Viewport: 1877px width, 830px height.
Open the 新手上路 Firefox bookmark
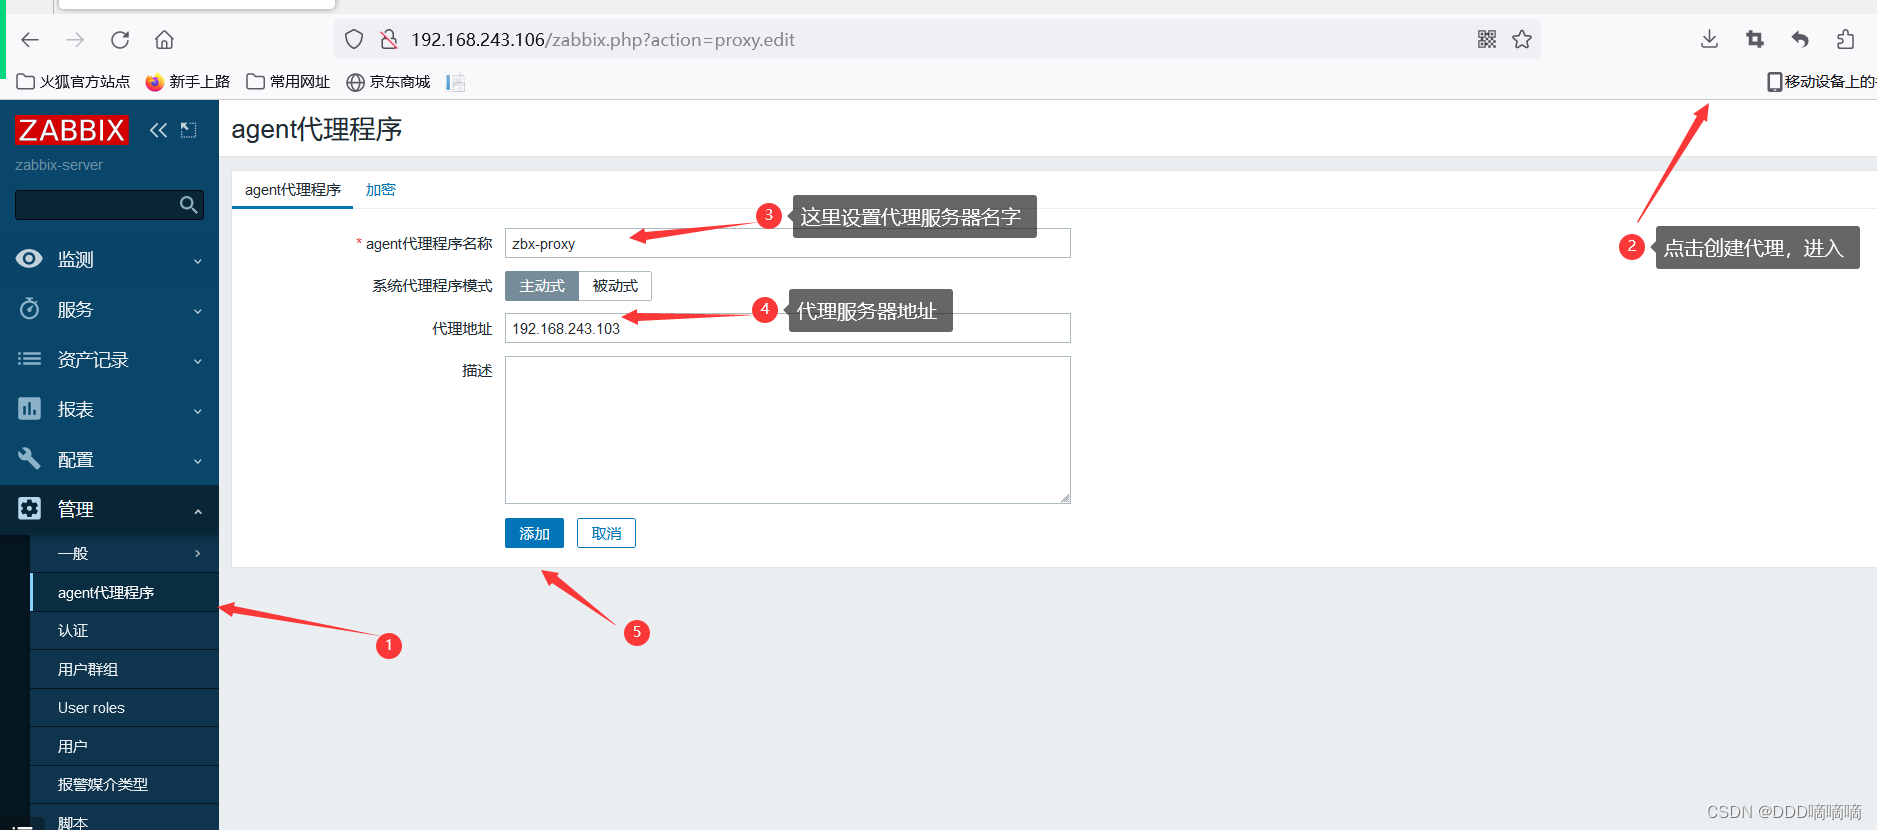[x=188, y=82]
